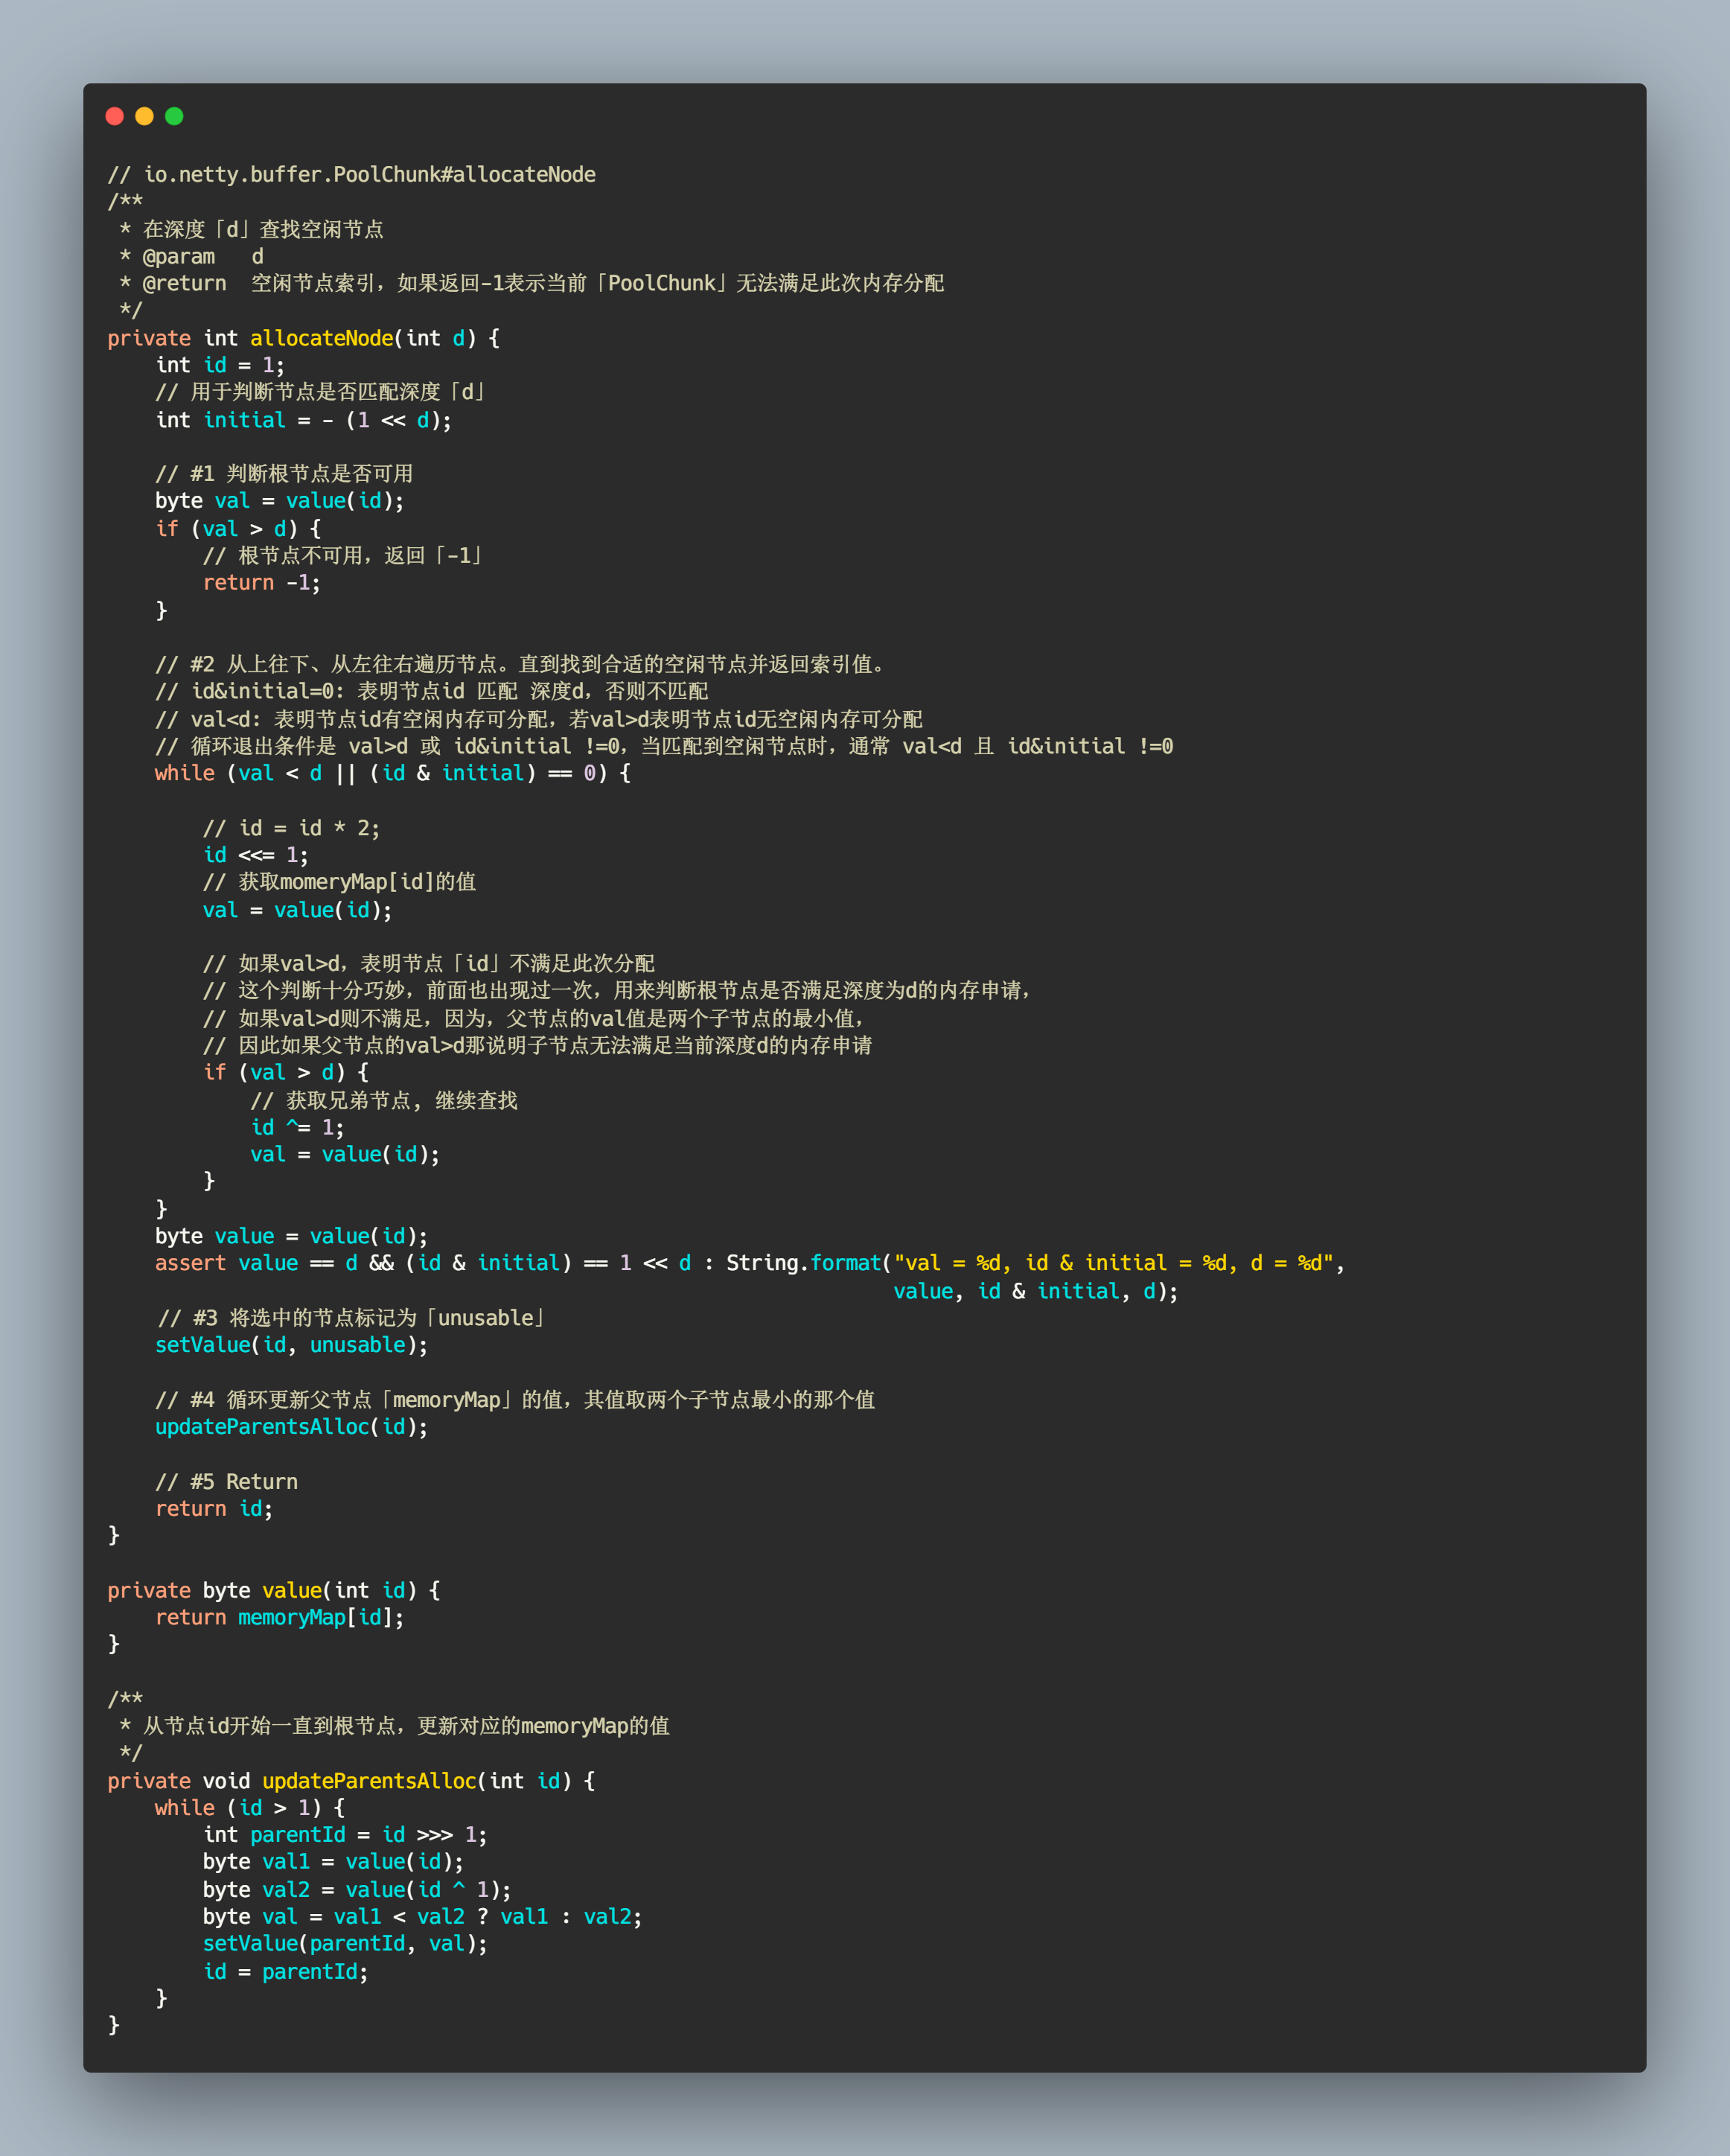Click the setValue(id, unusable) call
The width and height of the screenshot is (1730, 2156).
point(291,1345)
